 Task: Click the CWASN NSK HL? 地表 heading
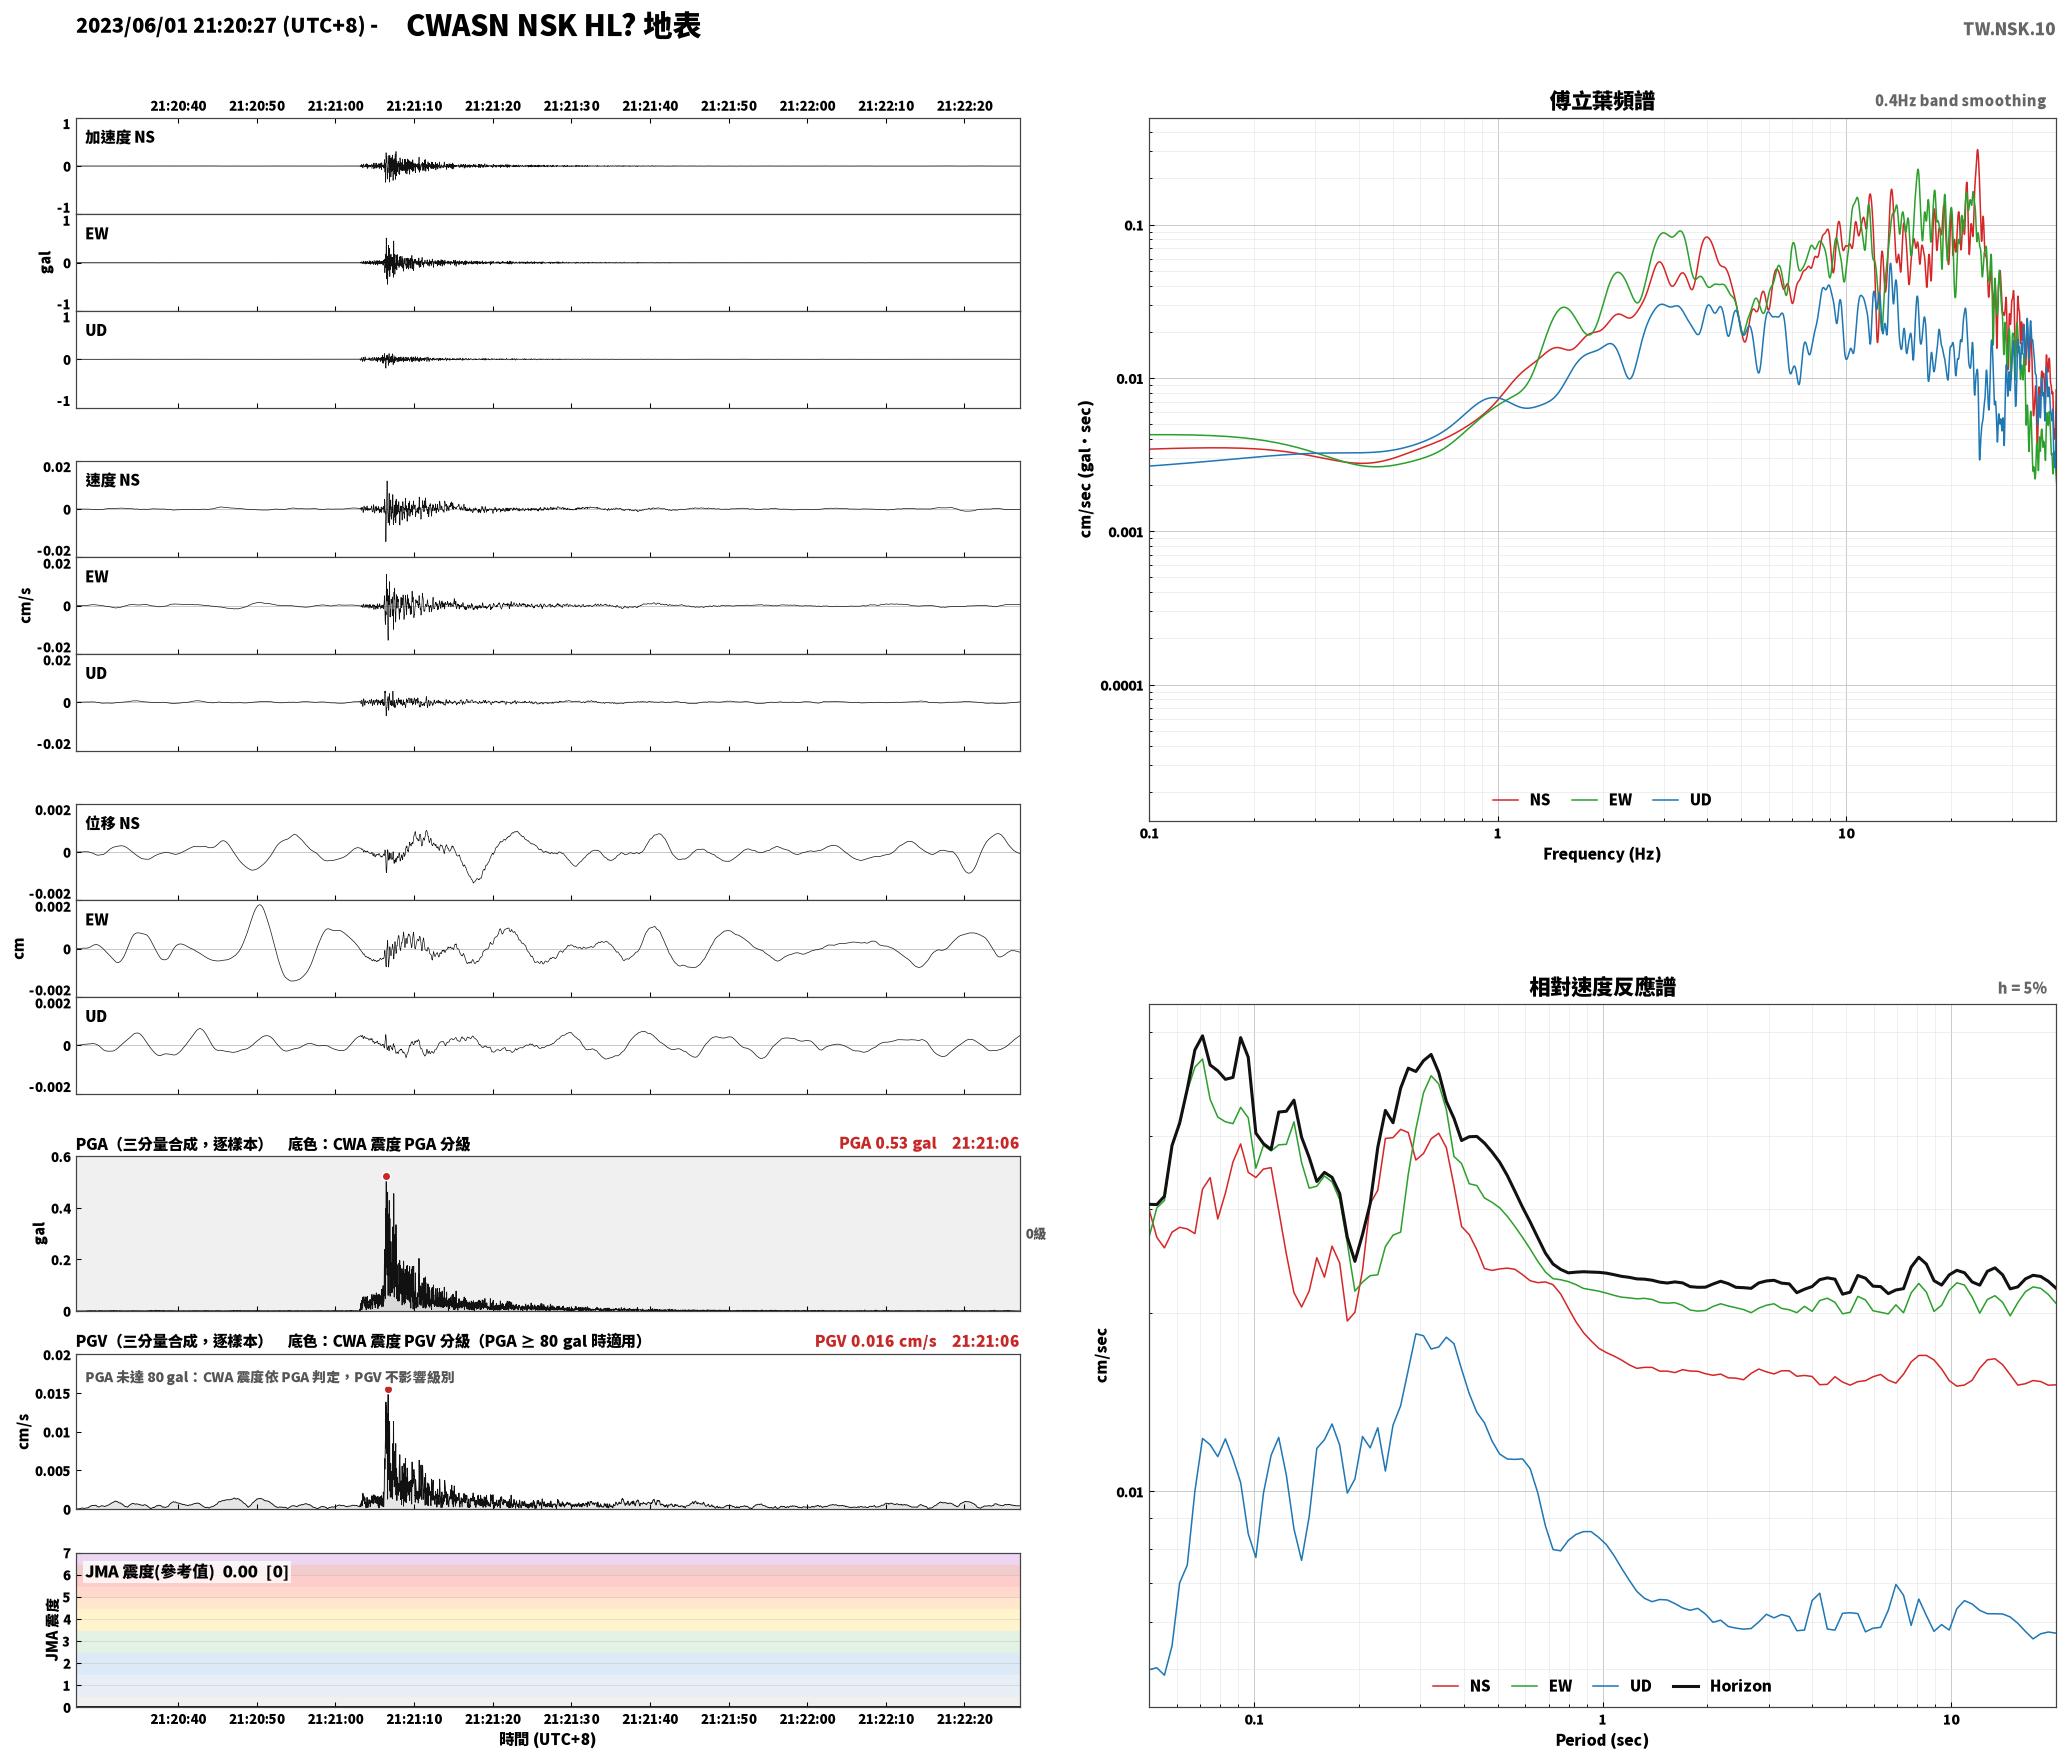[x=553, y=26]
